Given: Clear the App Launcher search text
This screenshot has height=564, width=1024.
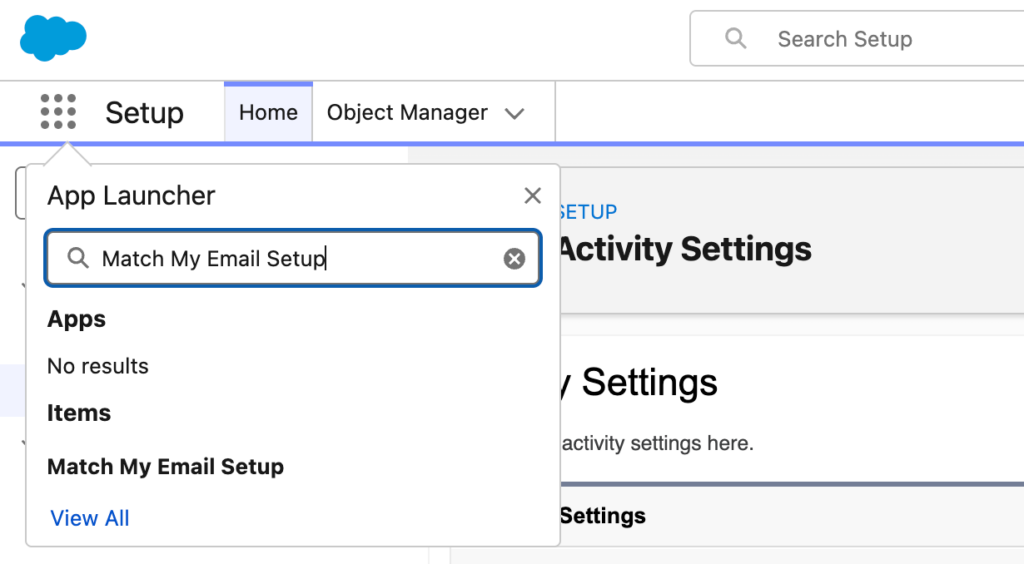Looking at the screenshot, I should [x=514, y=259].
